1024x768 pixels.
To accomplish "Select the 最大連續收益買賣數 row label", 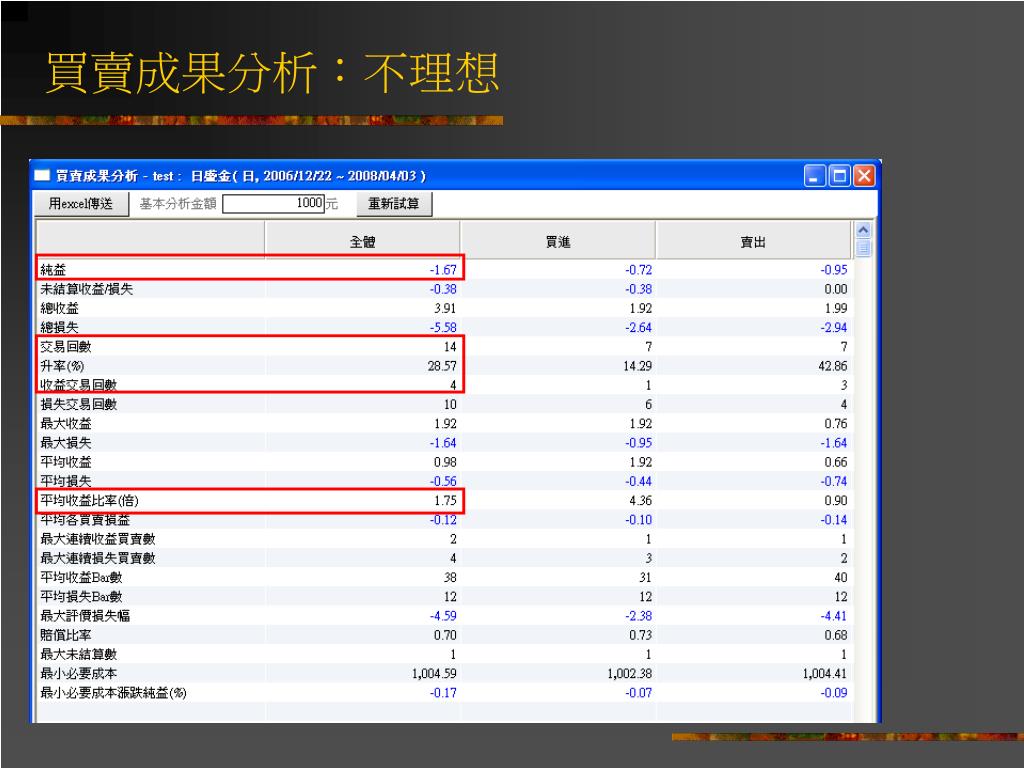I will coord(98,539).
